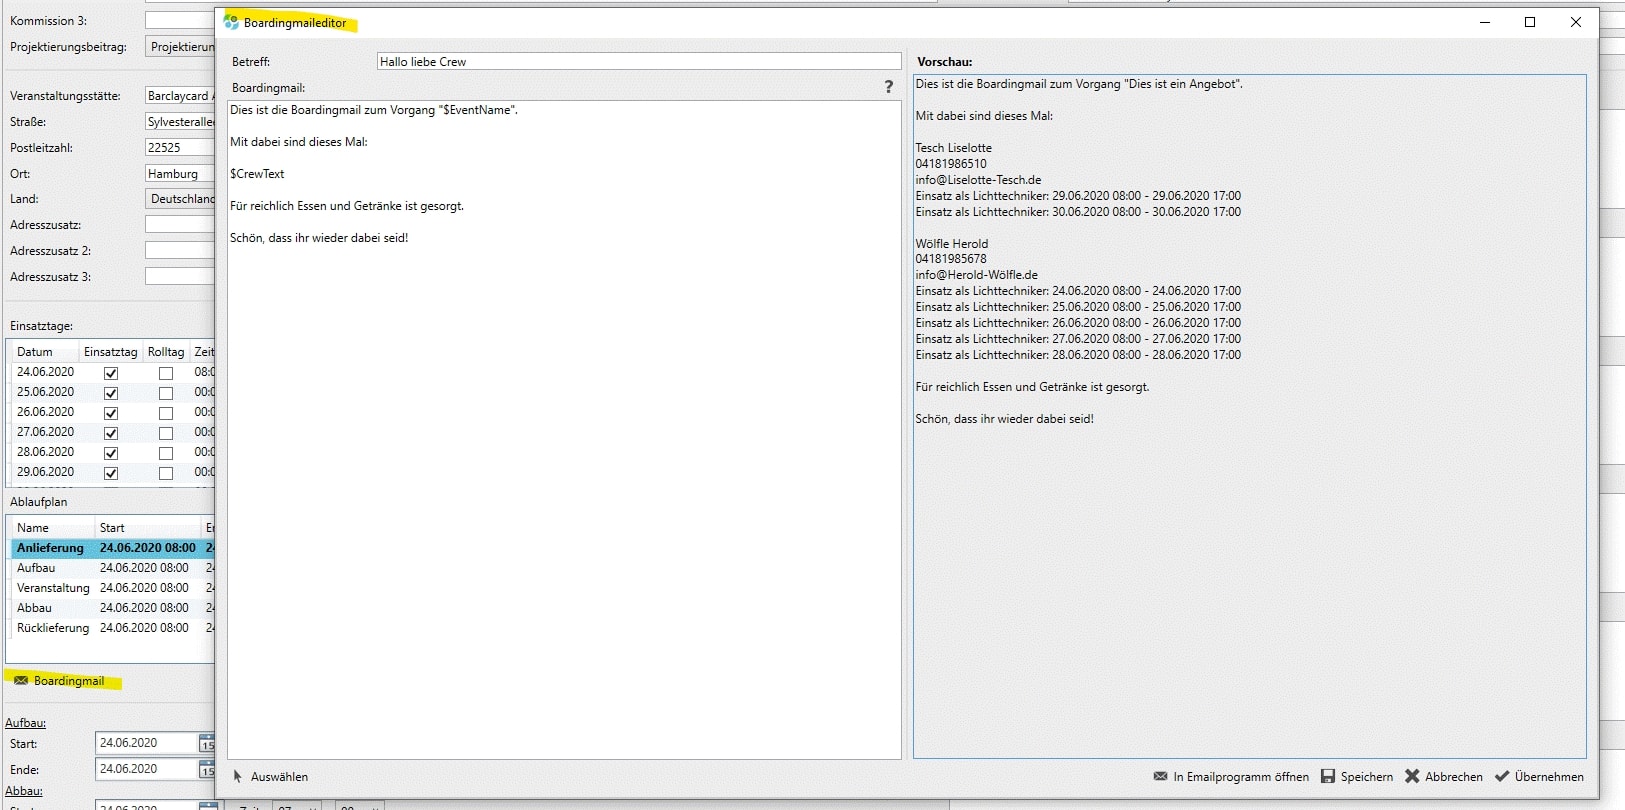Click the Betreff field with Hallo liebe Crew
This screenshot has height=810, width=1625.
tap(639, 62)
